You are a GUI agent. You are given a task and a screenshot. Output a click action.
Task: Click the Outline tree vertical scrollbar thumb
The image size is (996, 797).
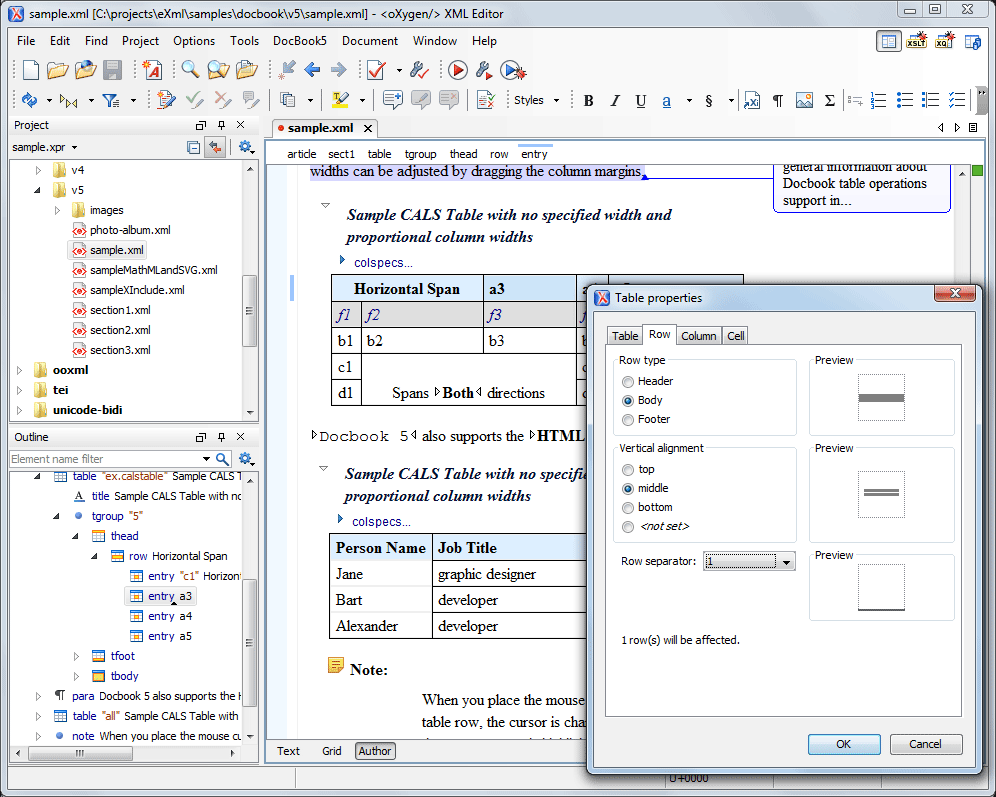[x=250, y=643]
